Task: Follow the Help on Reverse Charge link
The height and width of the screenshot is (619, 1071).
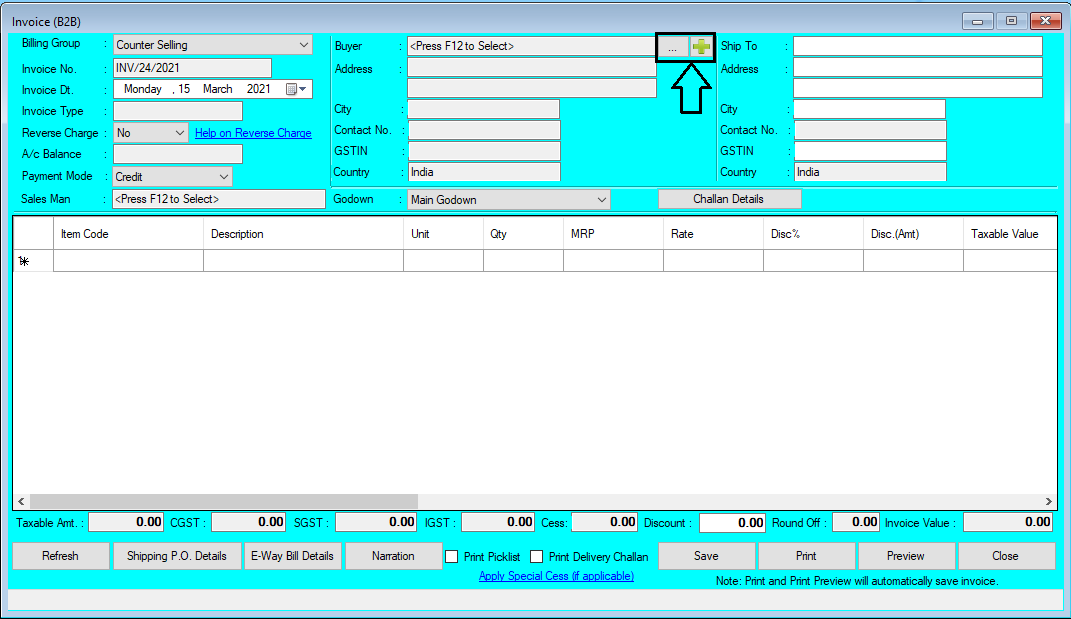Action: (x=252, y=132)
